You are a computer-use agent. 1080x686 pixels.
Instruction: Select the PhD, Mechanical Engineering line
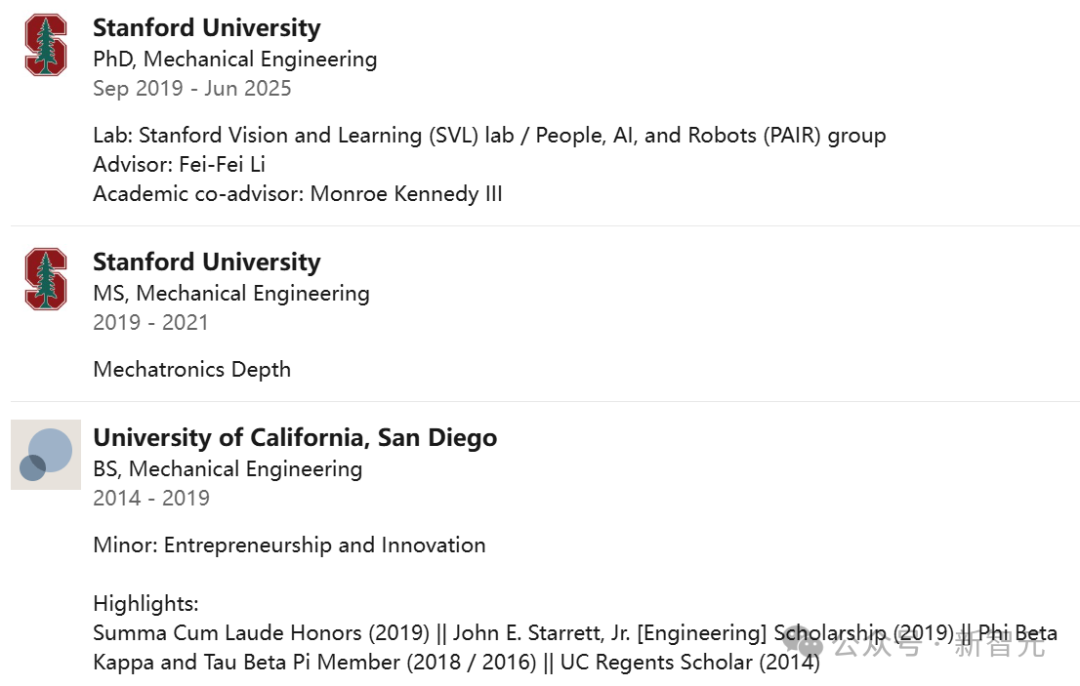[235, 60]
